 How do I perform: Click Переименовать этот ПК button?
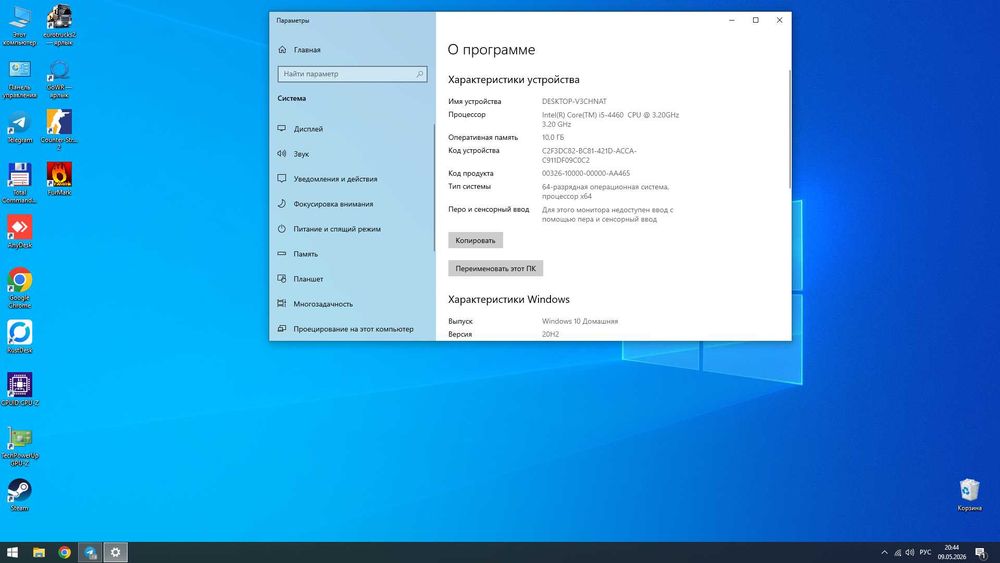click(496, 268)
